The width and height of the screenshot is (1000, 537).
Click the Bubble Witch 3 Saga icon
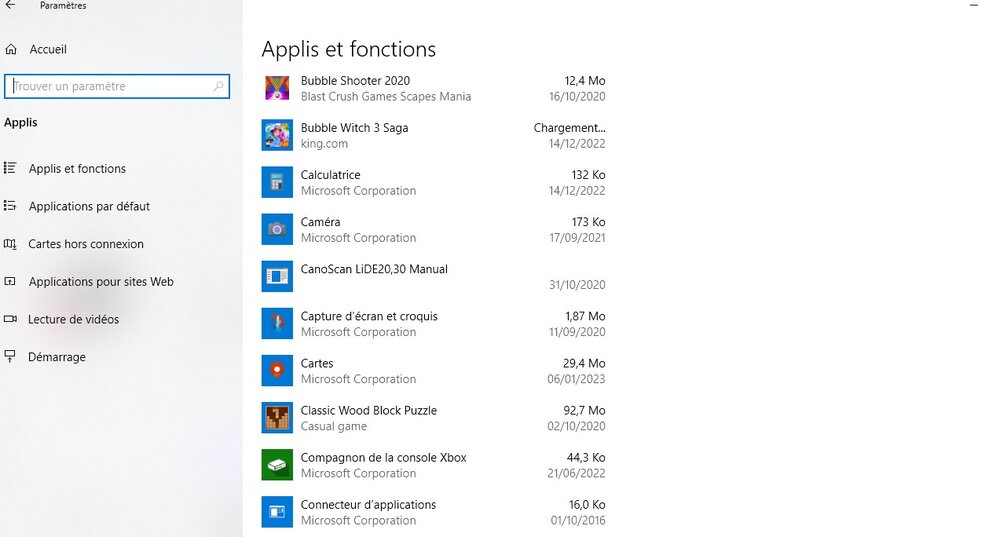277,135
